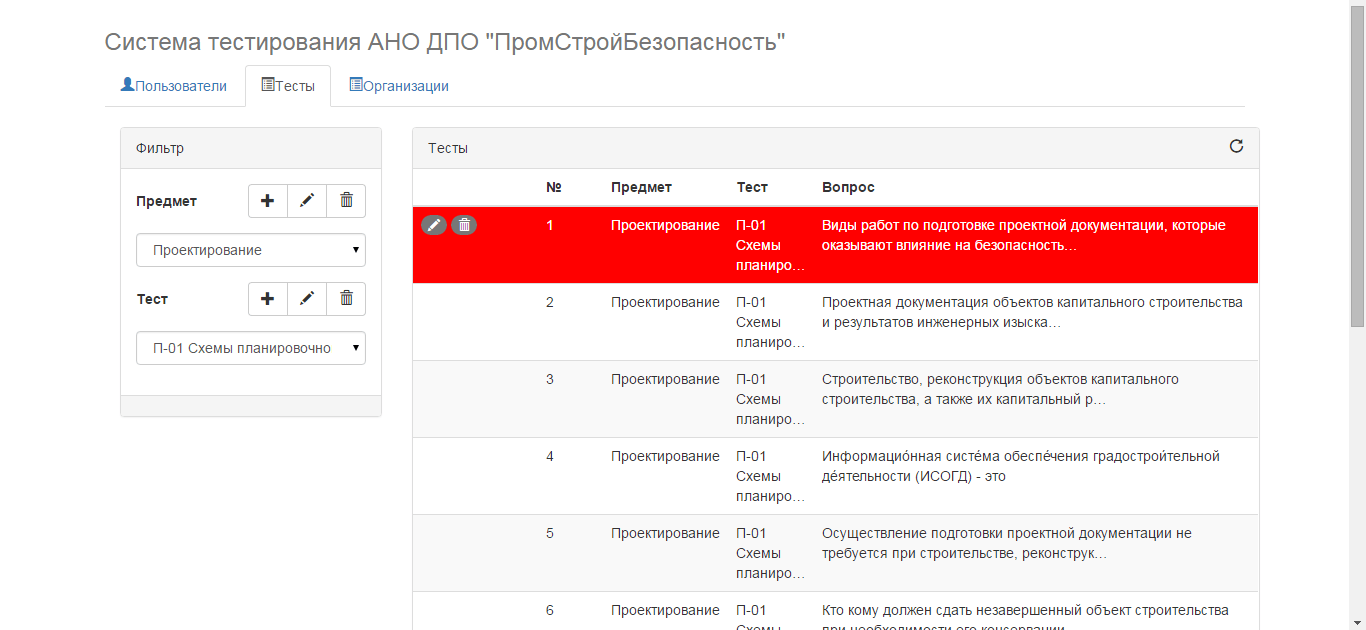Click П-01 Схемы test cell in row 3
The height and width of the screenshot is (630, 1366).
770,399
